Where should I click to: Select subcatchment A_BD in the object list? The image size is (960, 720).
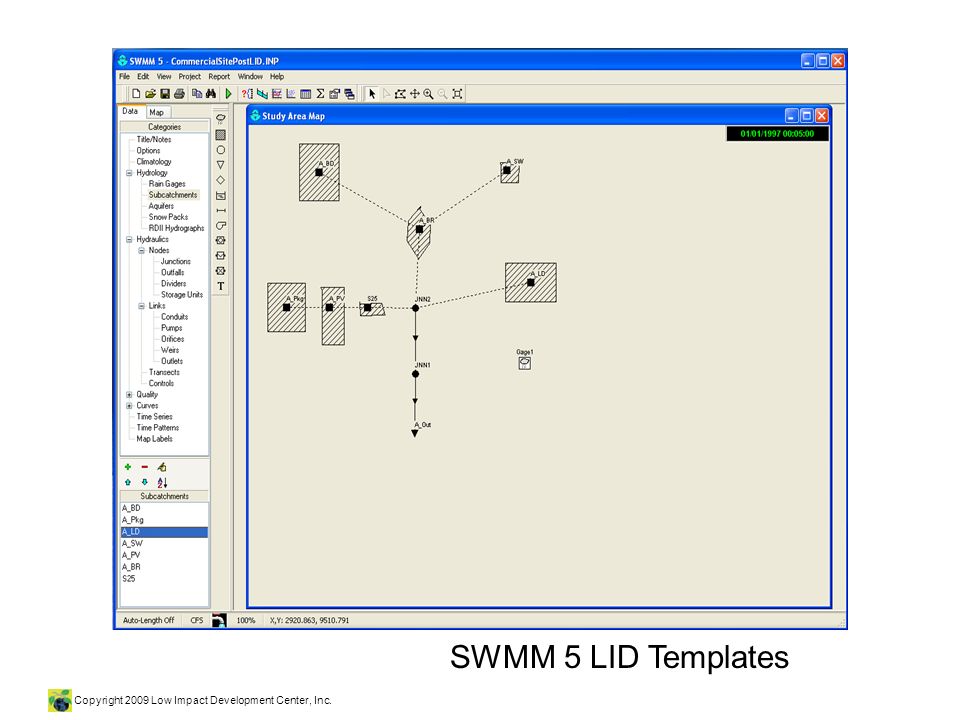(x=164, y=508)
